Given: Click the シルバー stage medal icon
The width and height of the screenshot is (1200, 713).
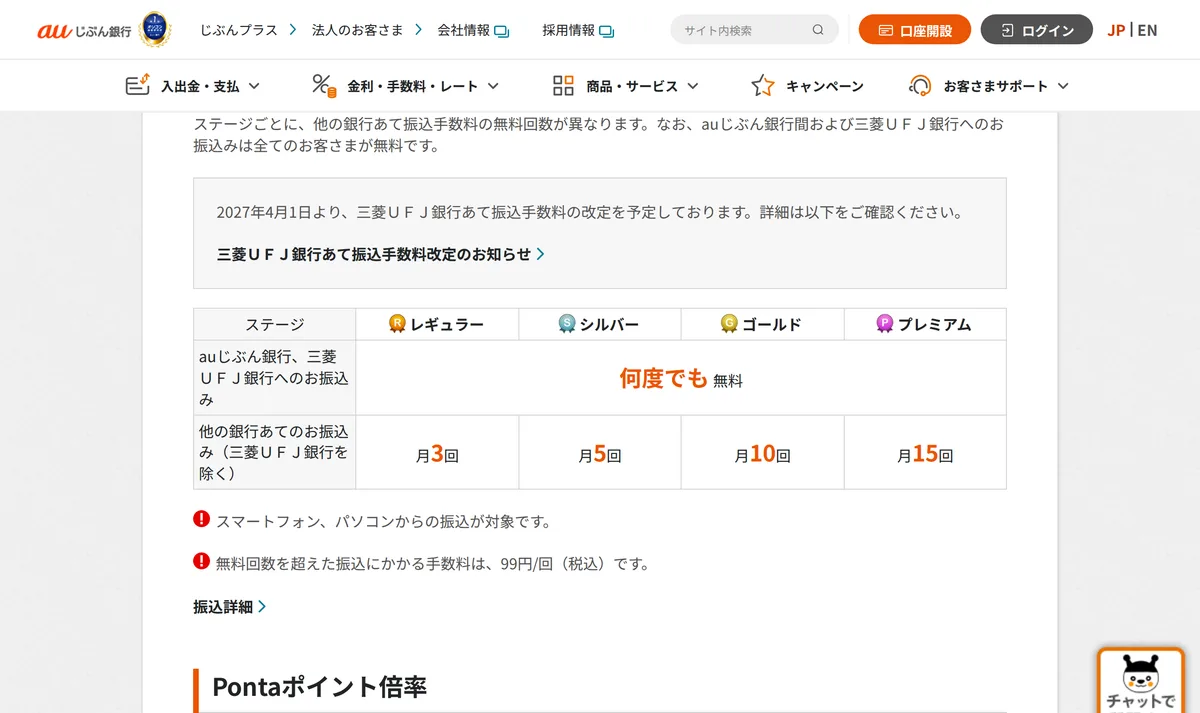Looking at the screenshot, I should click(x=567, y=323).
